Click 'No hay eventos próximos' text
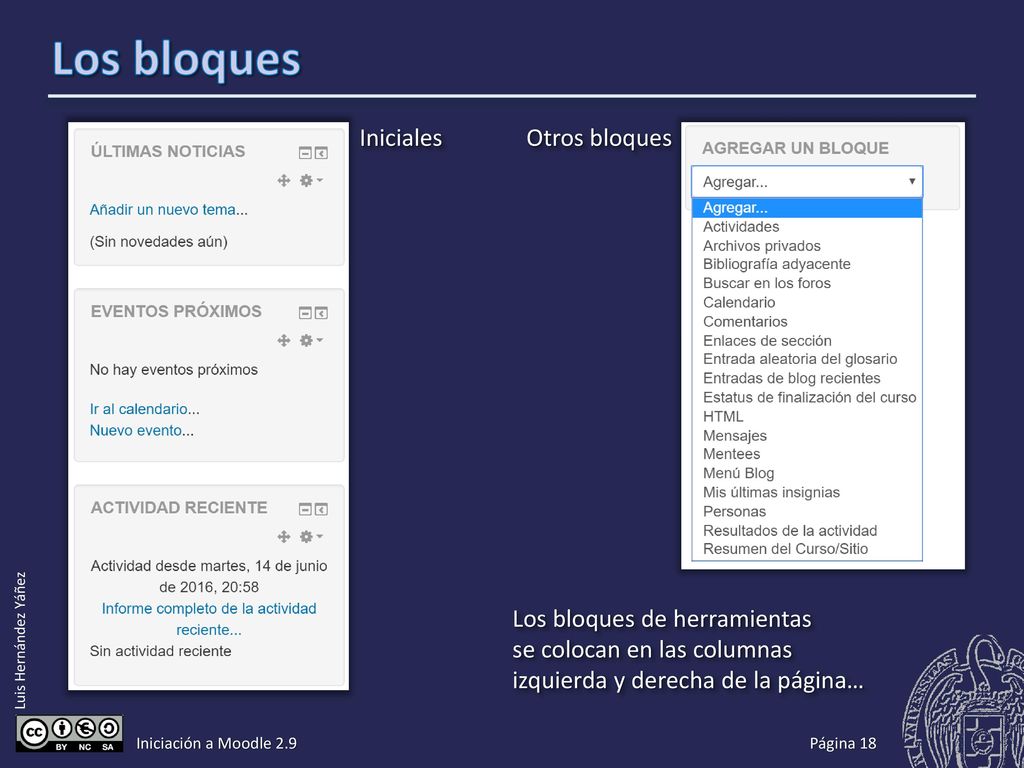This screenshot has width=1024, height=768. coord(174,370)
